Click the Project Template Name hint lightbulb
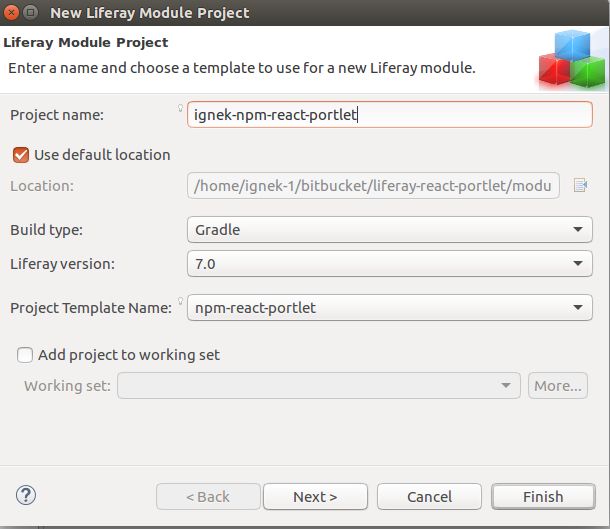The image size is (610, 529). click(x=181, y=301)
